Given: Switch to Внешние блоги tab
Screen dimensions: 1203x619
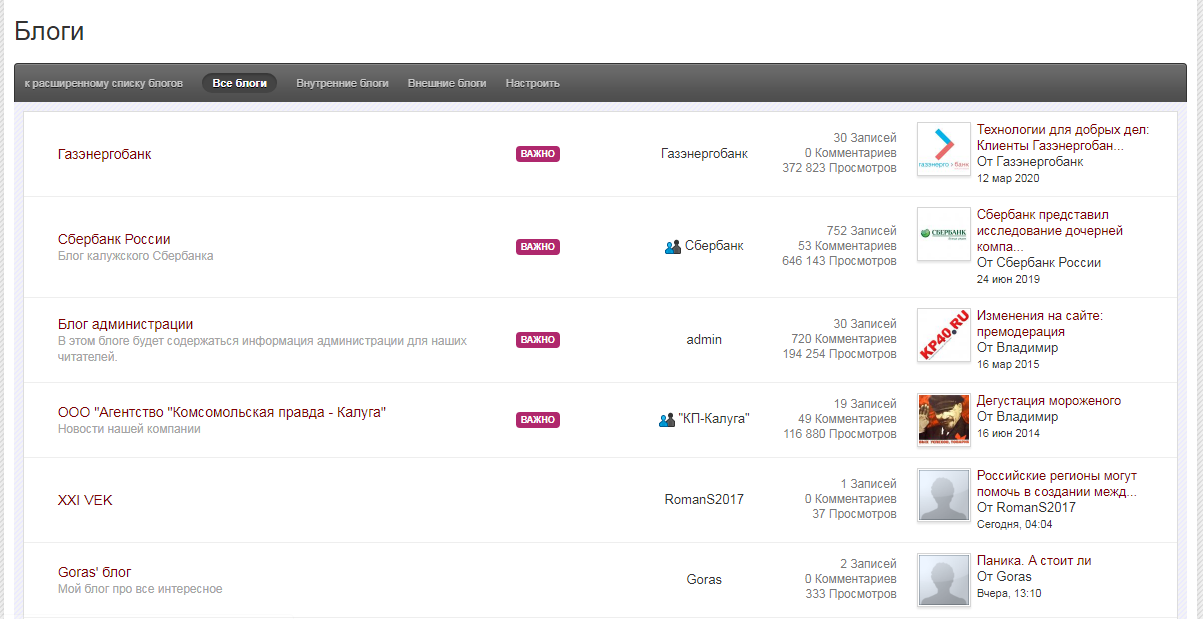Looking at the screenshot, I should (x=447, y=83).
